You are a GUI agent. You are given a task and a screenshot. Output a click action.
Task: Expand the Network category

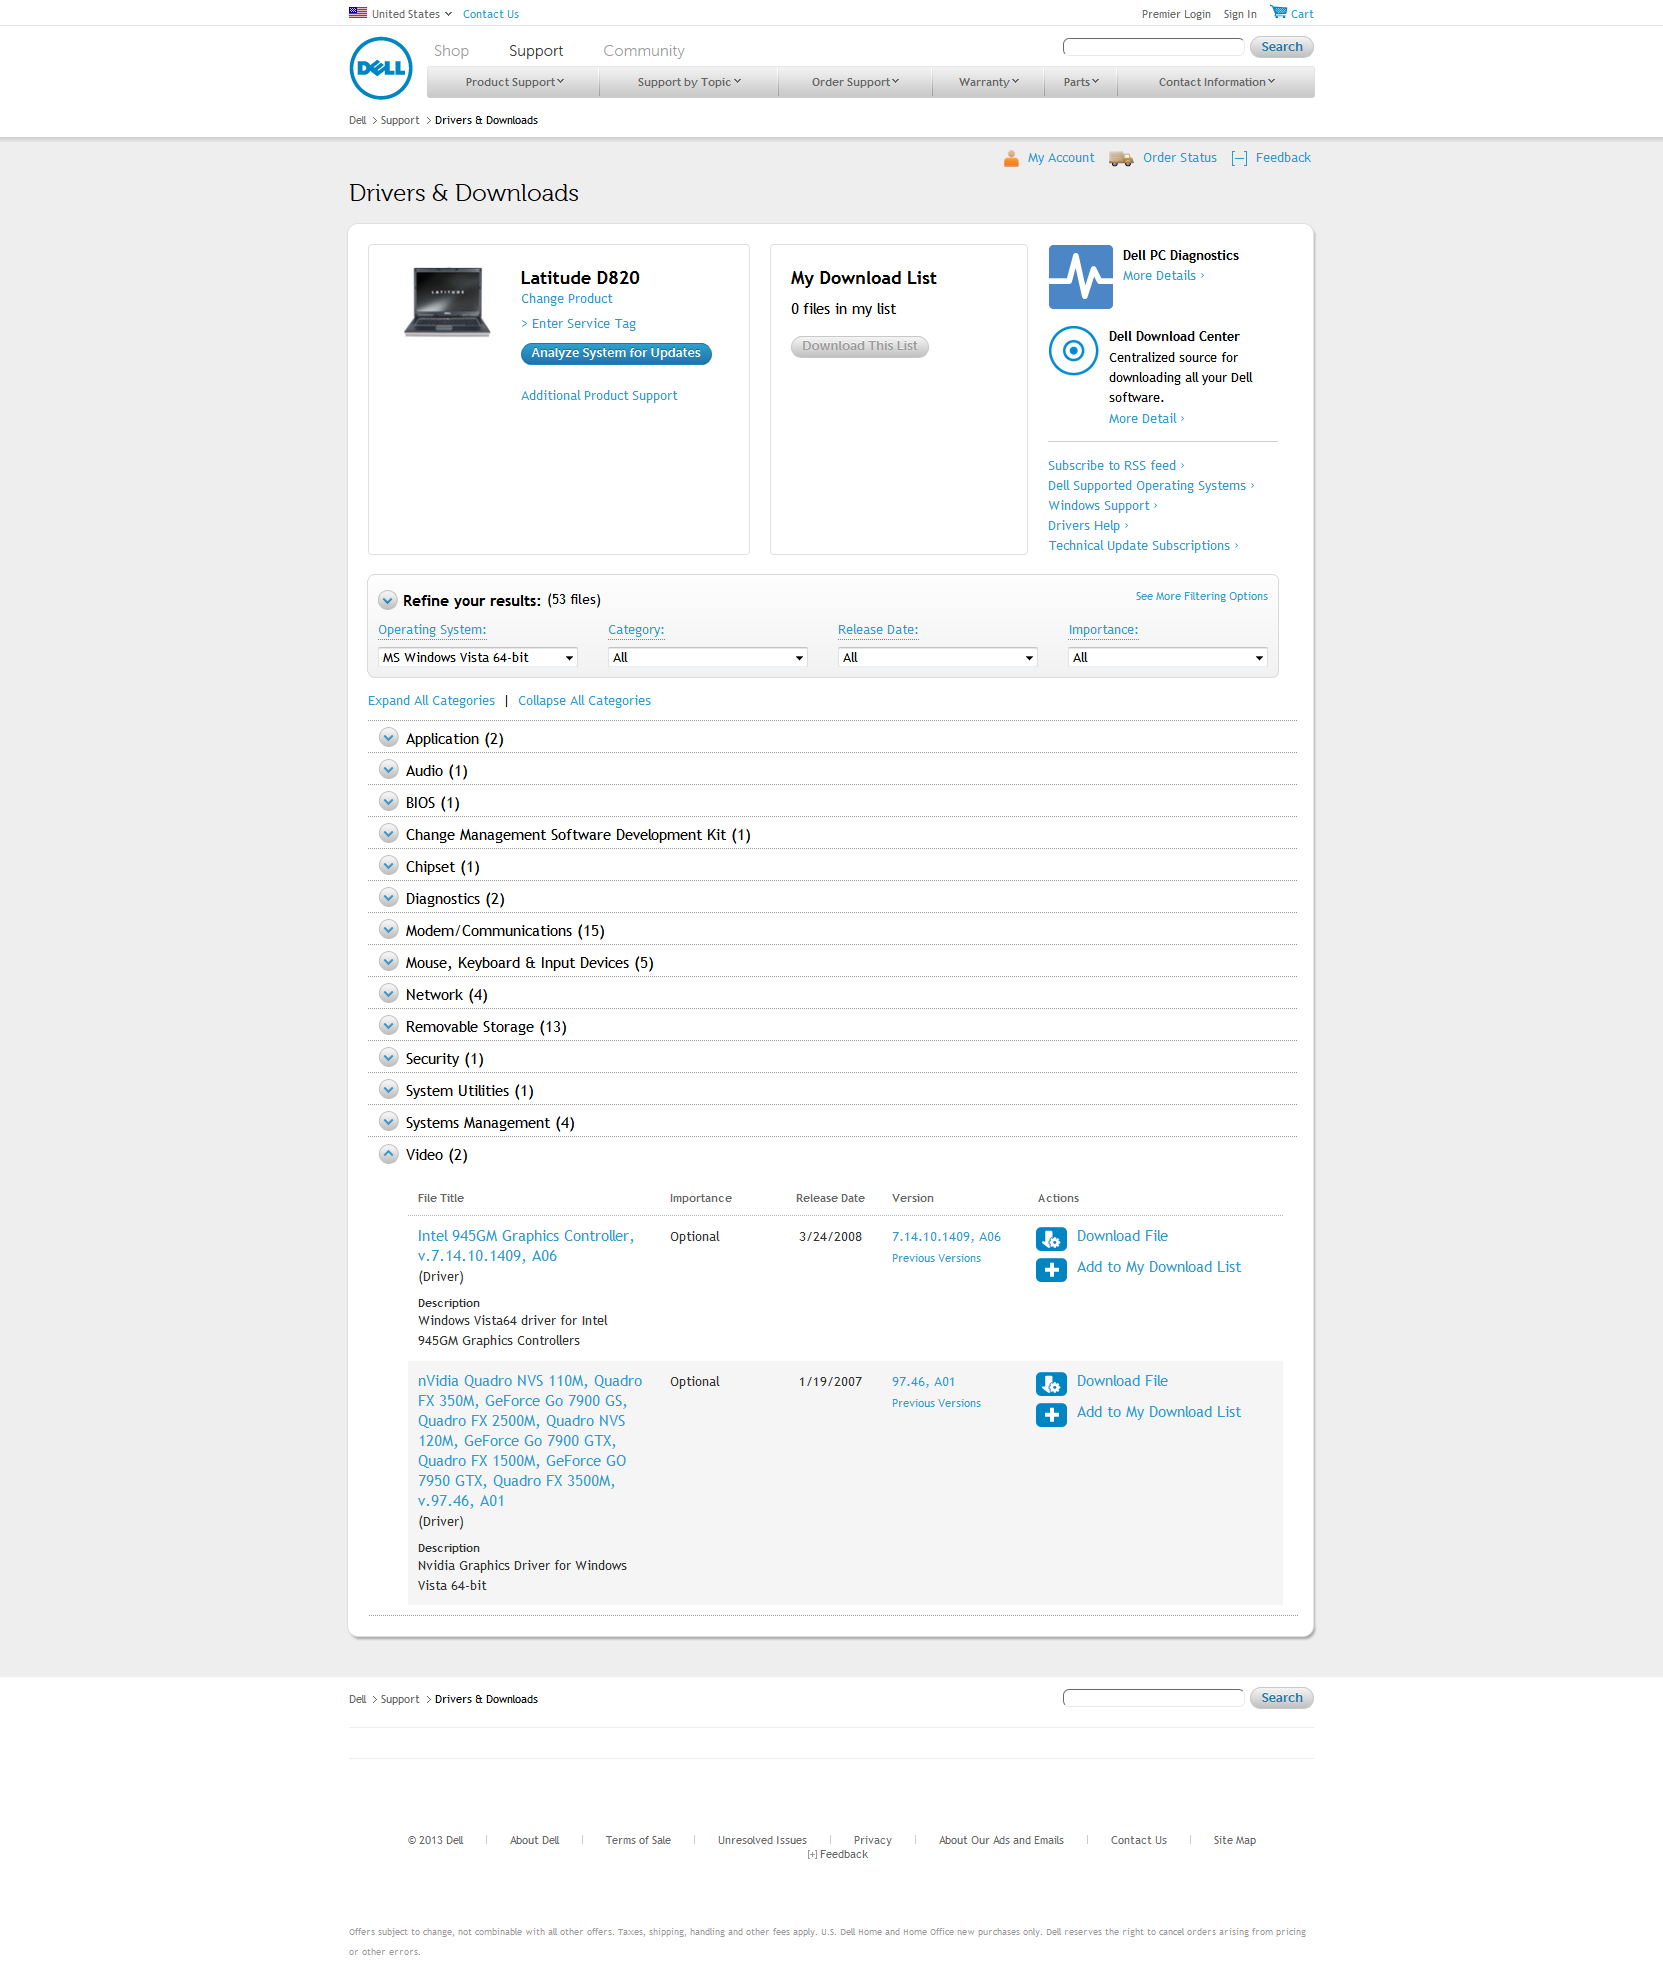pos(389,994)
